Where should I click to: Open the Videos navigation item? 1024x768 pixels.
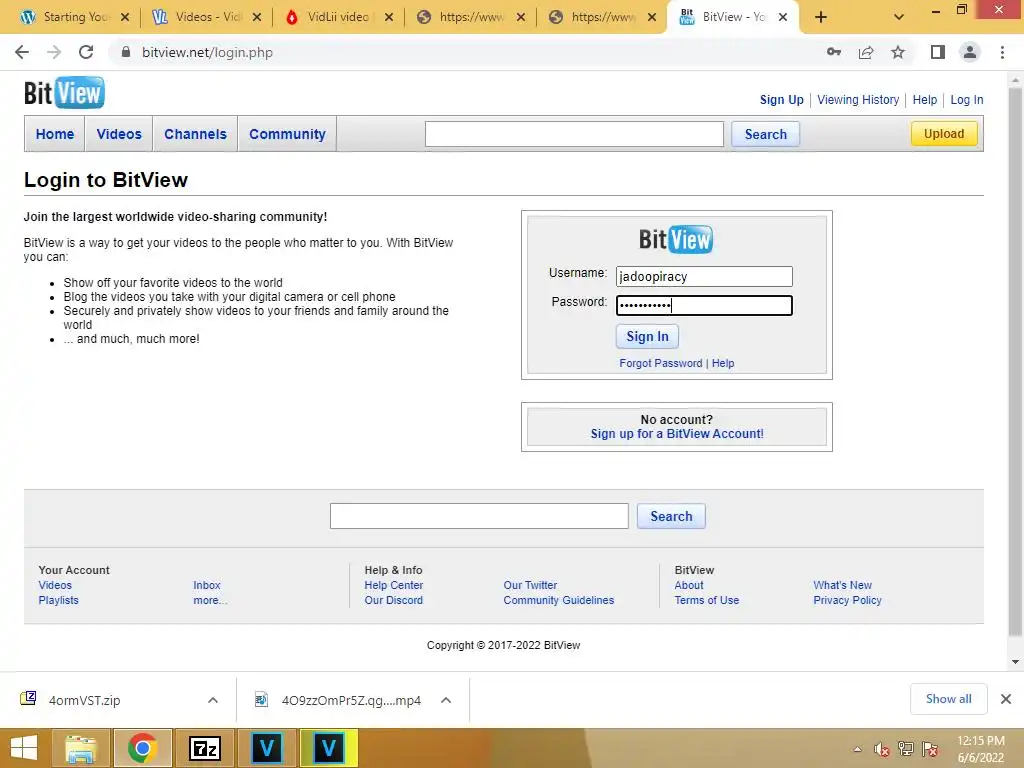(x=119, y=134)
